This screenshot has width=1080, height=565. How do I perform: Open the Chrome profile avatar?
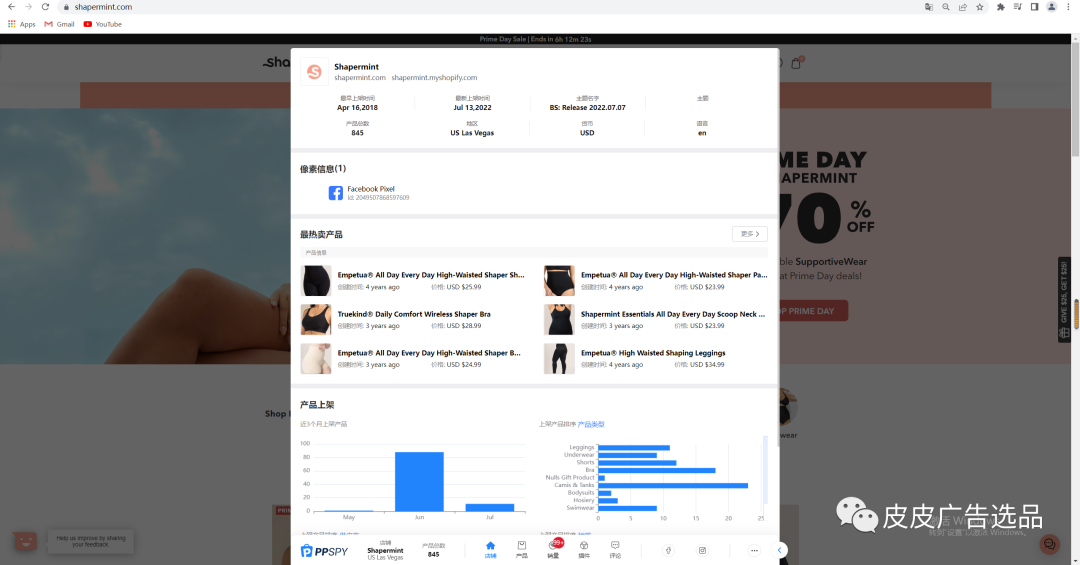click(x=1052, y=7)
